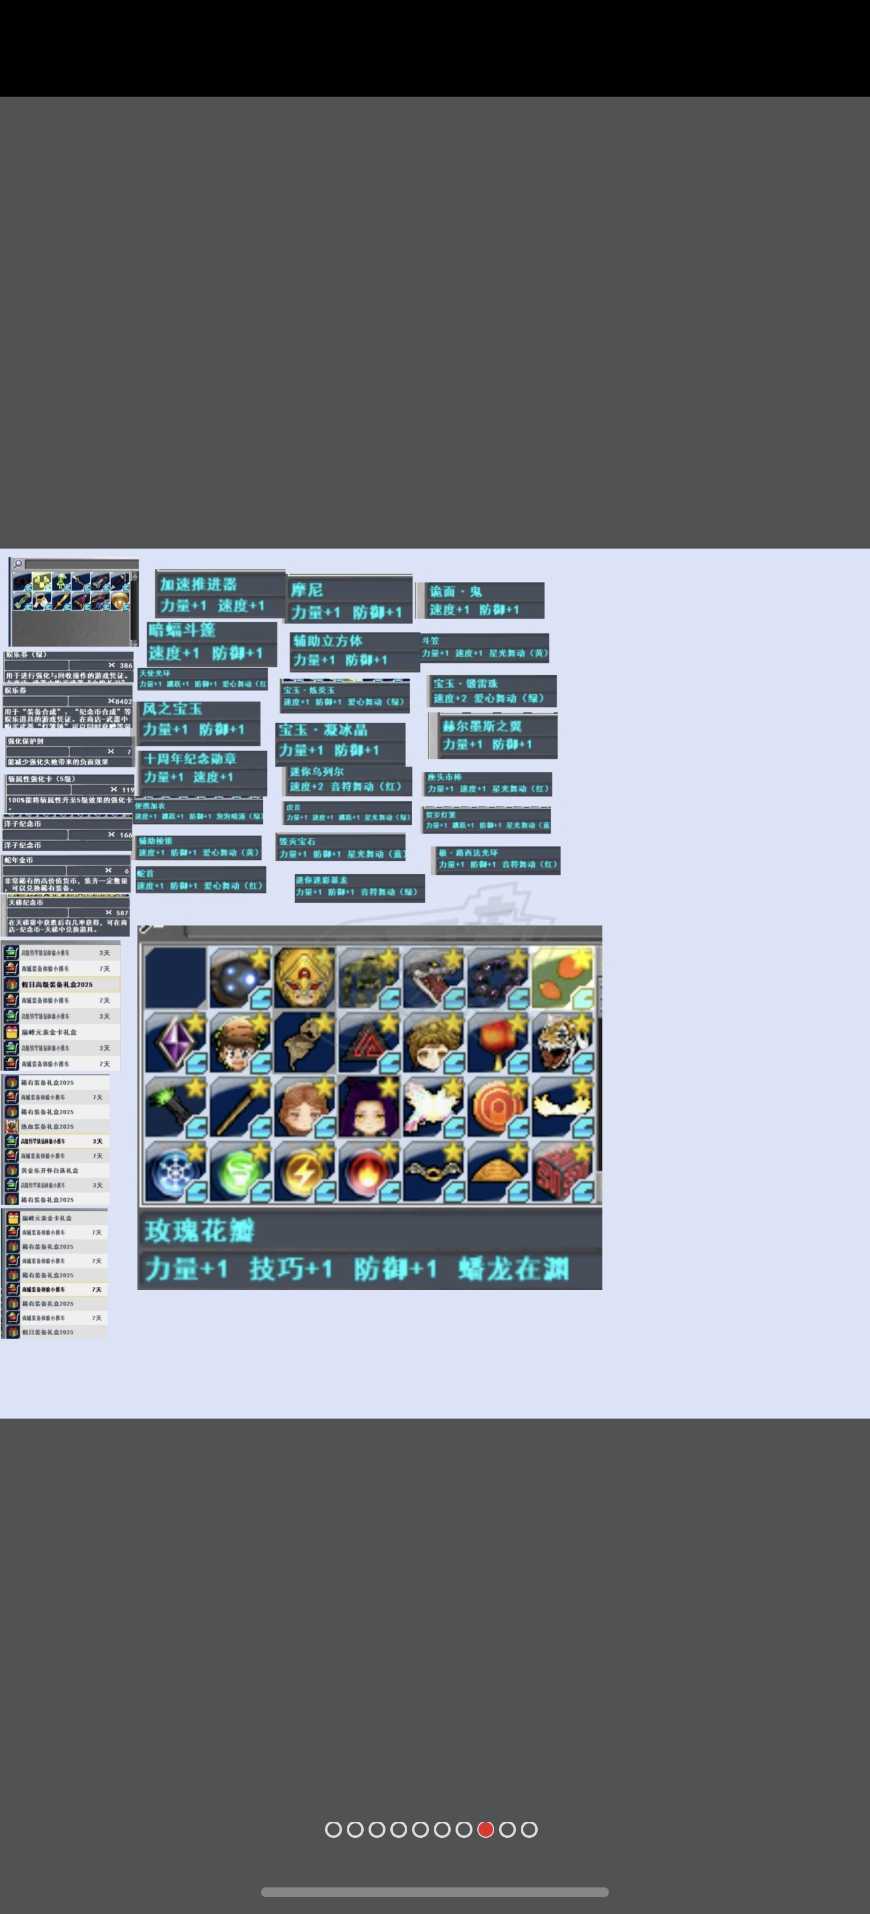
Task: Click the 玫瑰花瓣 item name text
Action: tap(200, 1230)
